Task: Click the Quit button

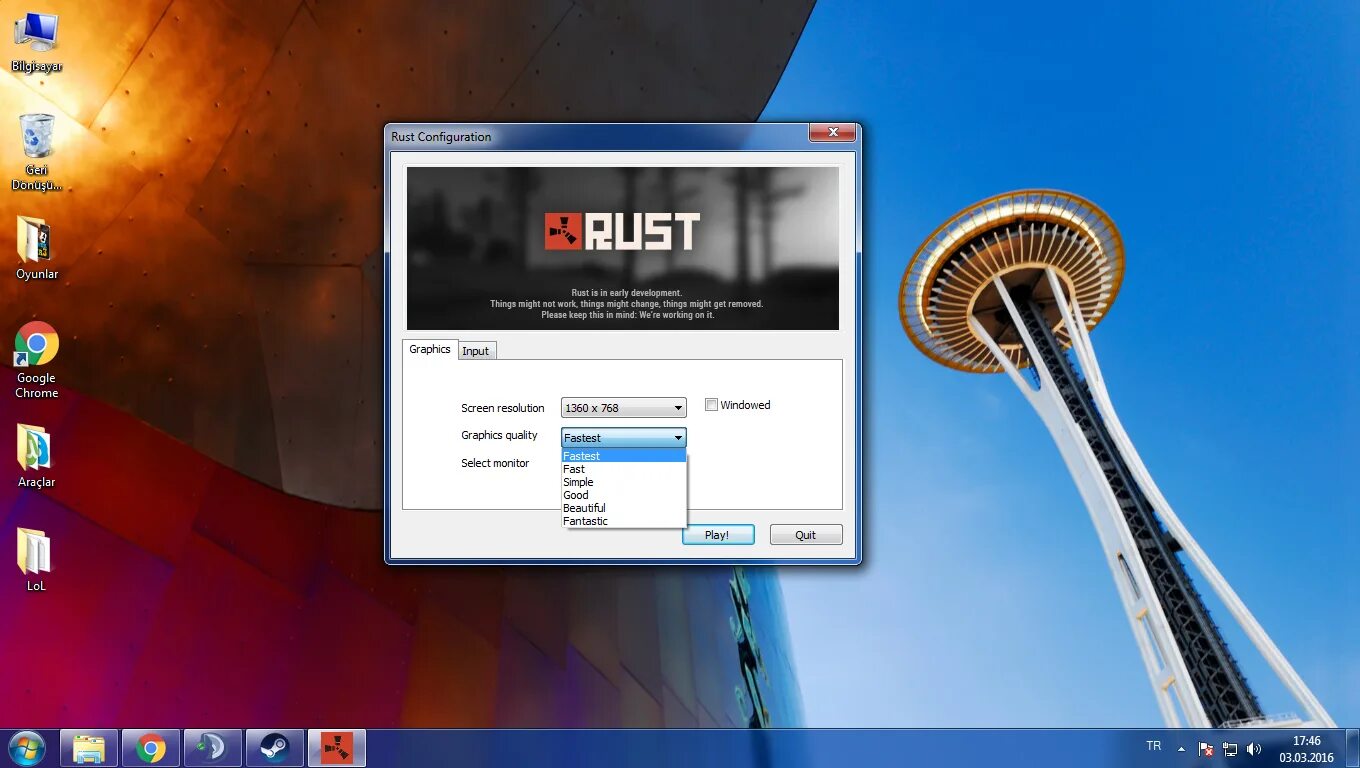Action: 806,535
